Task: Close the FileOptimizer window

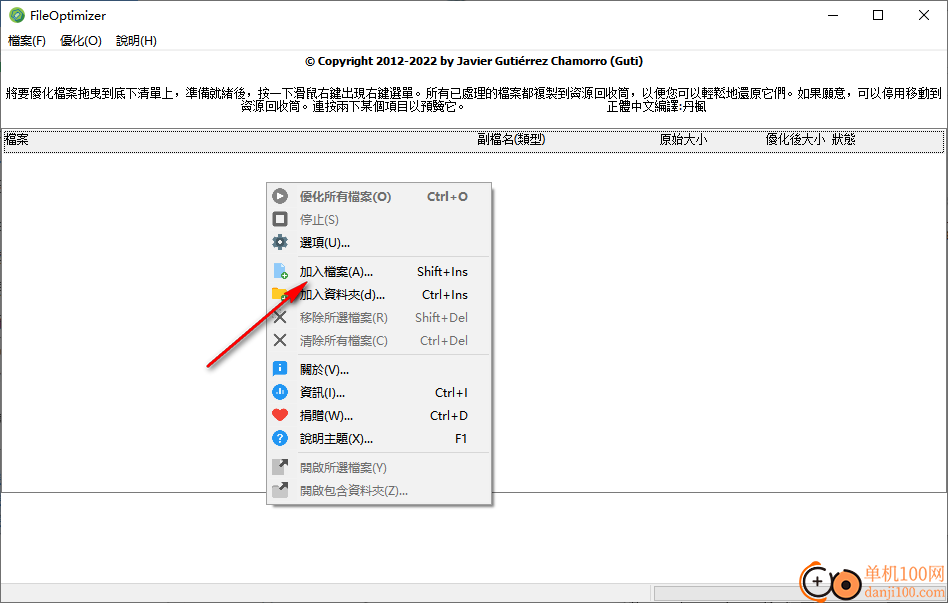Action: (924, 15)
